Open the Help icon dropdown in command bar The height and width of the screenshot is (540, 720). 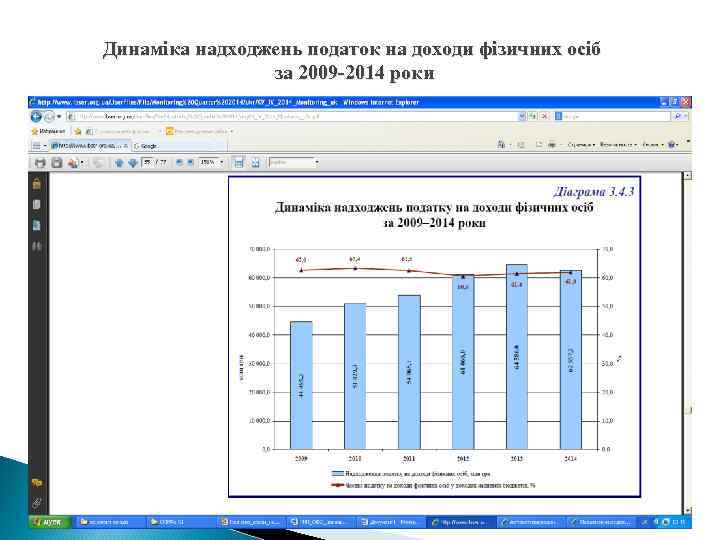pyautogui.click(x=673, y=145)
